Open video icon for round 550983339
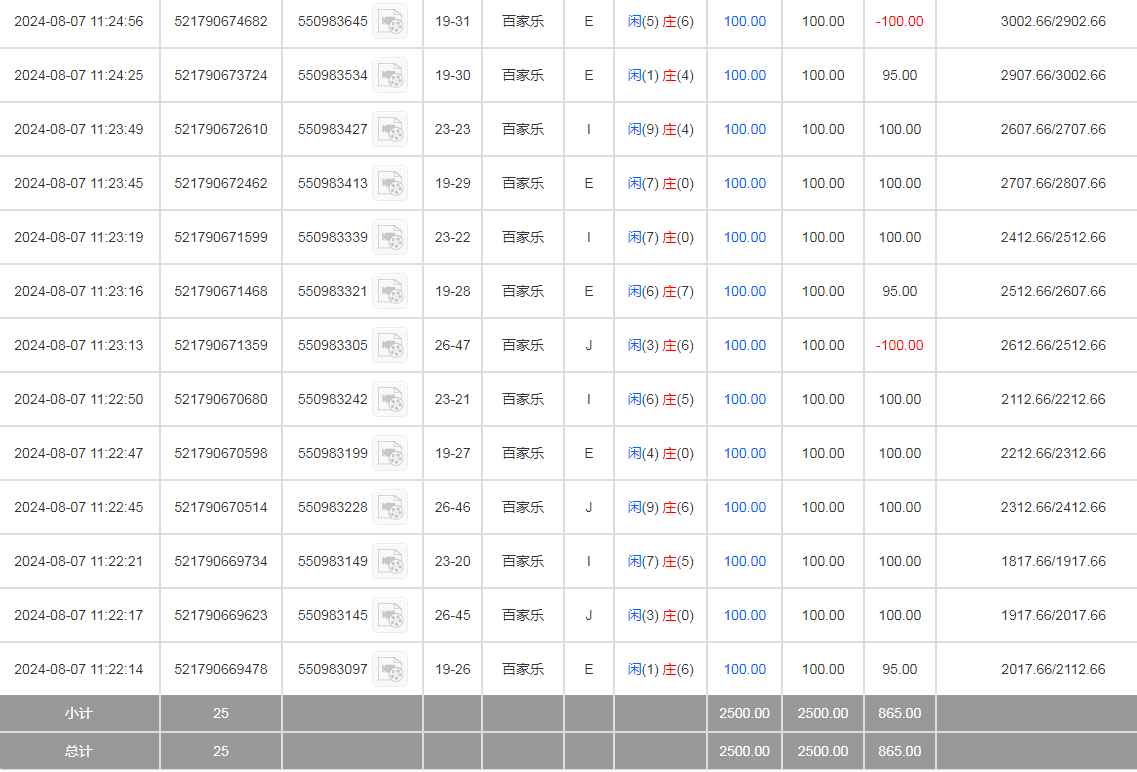 pyautogui.click(x=390, y=238)
